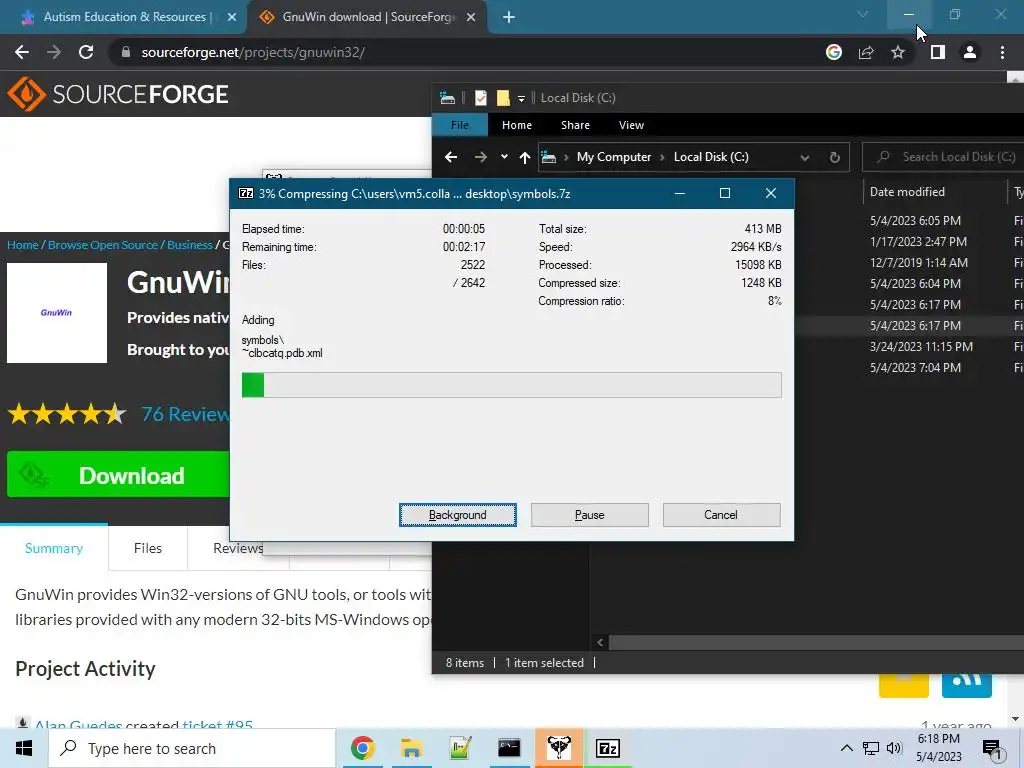Go back in Chrome browser

point(22,52)
